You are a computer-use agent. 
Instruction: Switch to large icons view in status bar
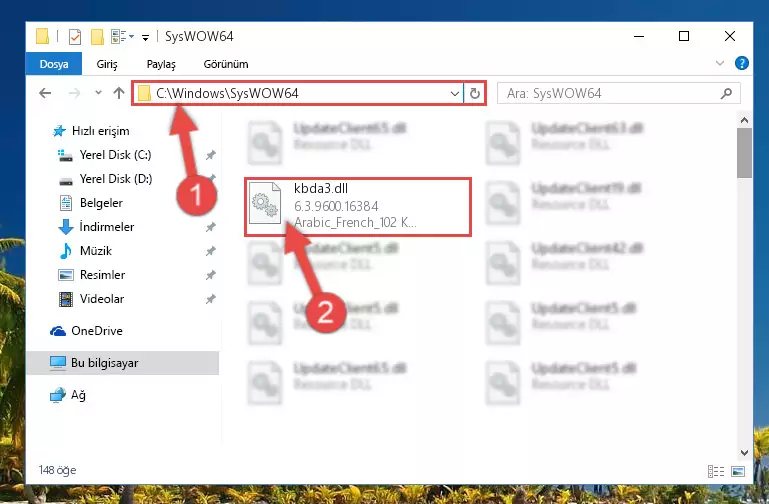(738, 471)
